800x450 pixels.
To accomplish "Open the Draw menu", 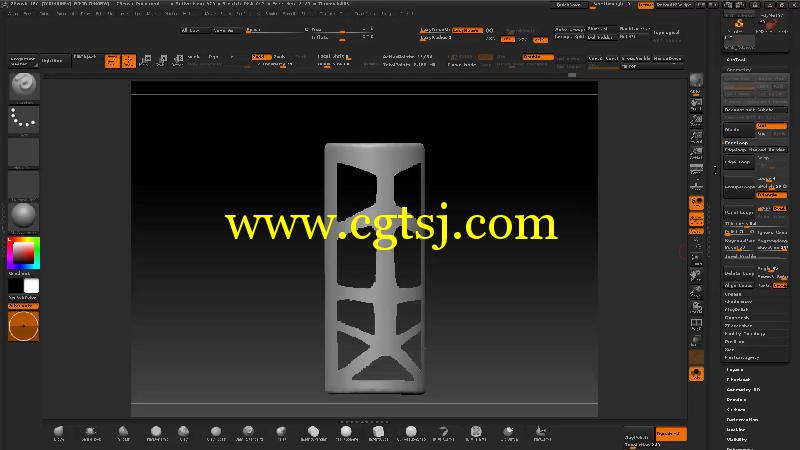I will [x=85, y=13].
